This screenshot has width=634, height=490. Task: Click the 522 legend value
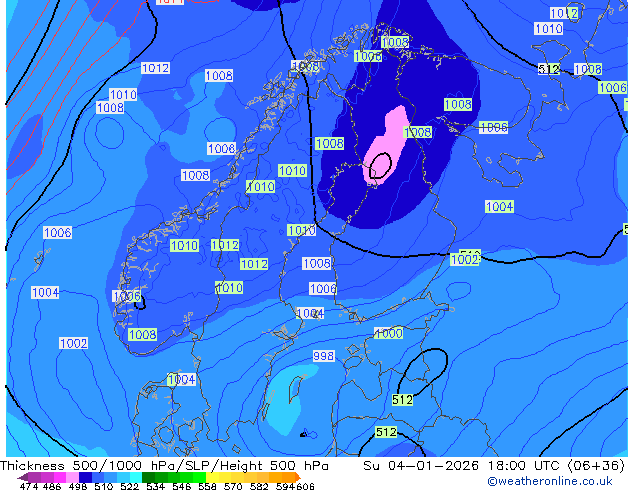[x=129, y=486]
